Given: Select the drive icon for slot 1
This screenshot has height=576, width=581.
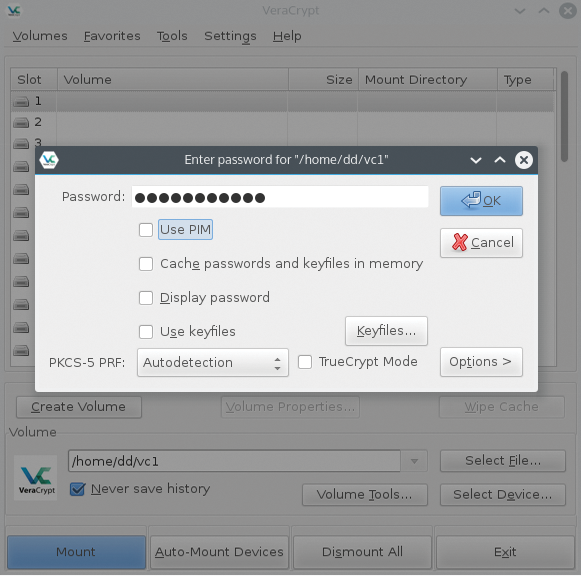Looking at the screenshot, I should click(21, 101).
